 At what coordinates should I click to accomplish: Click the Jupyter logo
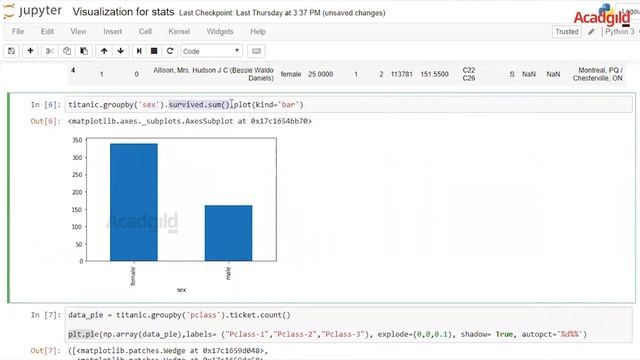click(32, 11)
